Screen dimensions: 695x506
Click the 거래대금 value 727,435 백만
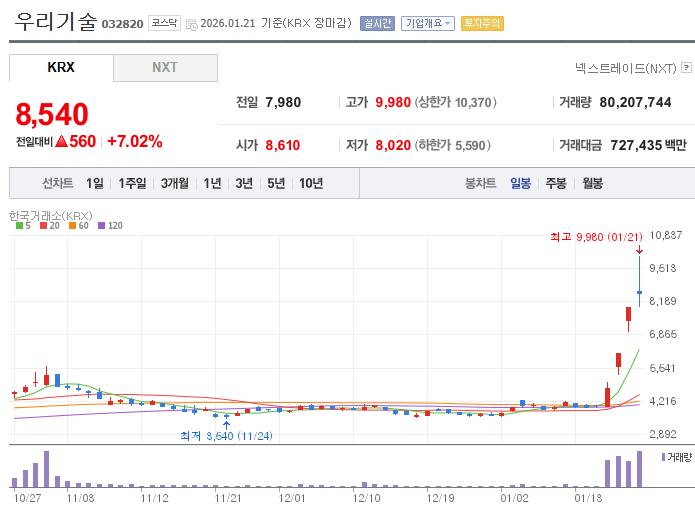[x=648, y=145]
